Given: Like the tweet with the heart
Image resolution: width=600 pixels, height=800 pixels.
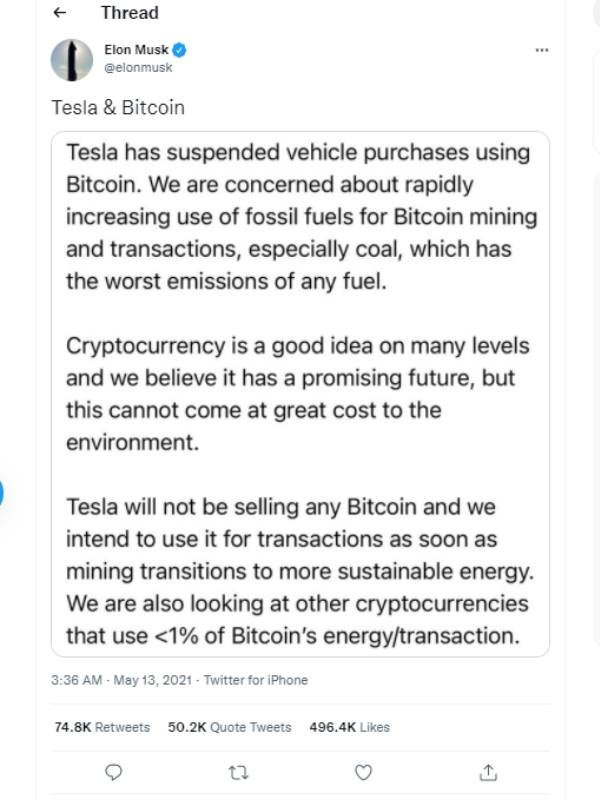Looking at the screenshot, I should 364,771.
